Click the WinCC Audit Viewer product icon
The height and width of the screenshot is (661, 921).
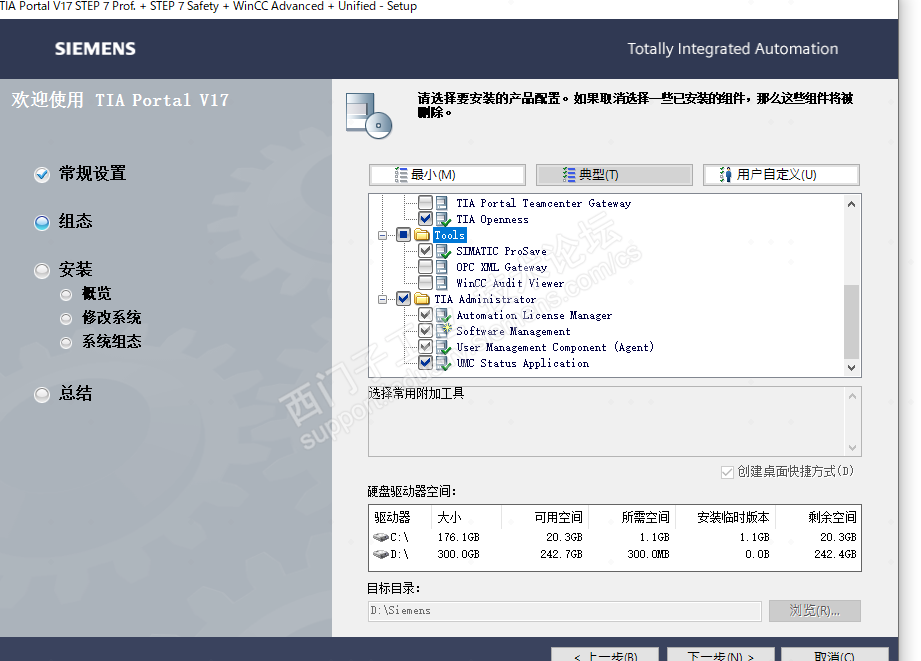tap(442, 283)
